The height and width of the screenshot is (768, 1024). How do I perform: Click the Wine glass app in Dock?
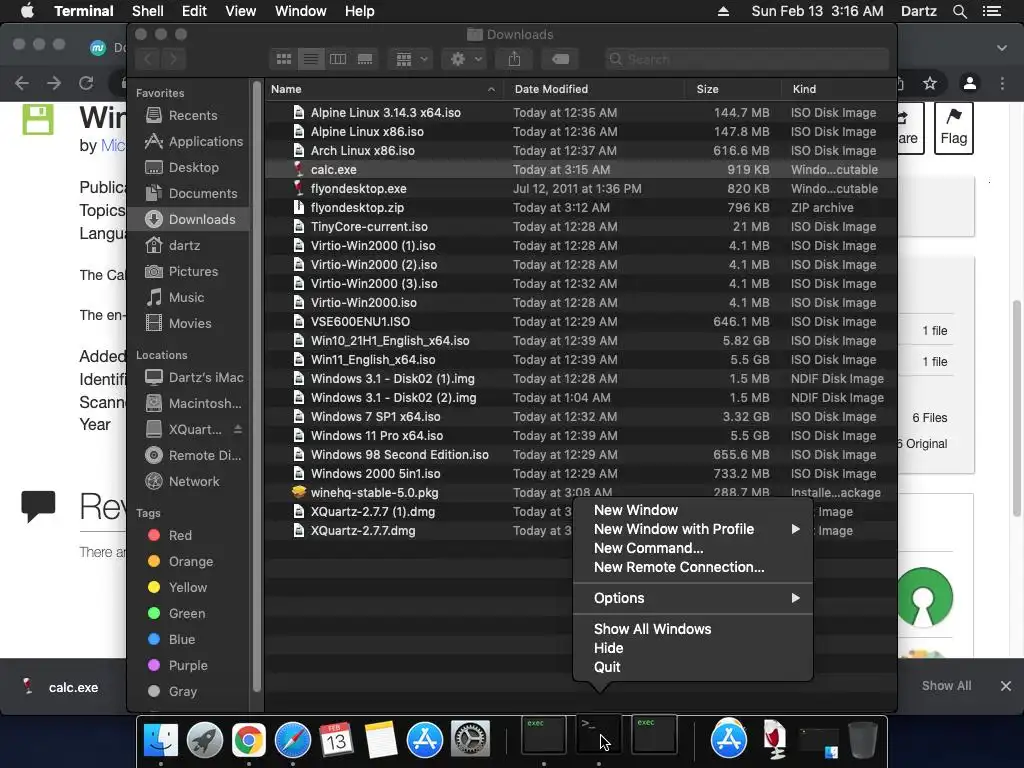[x=775, y=741]
